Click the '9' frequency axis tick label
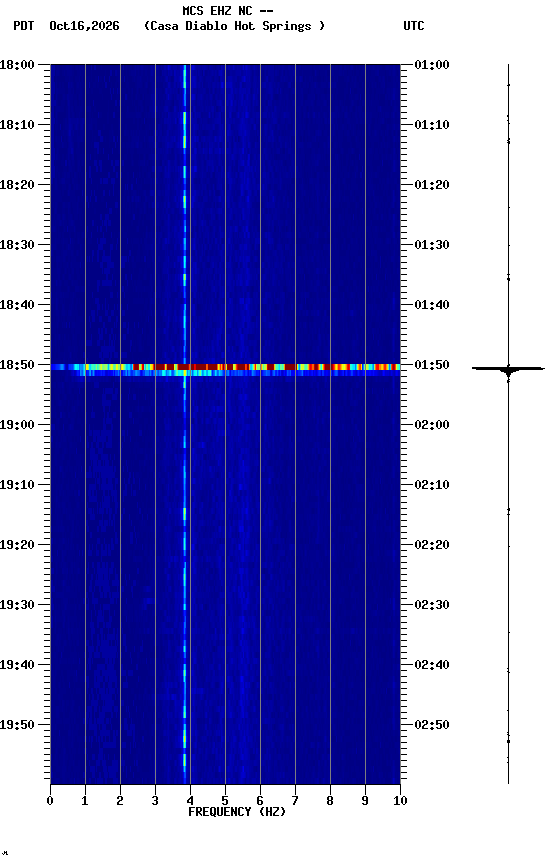 365,801
